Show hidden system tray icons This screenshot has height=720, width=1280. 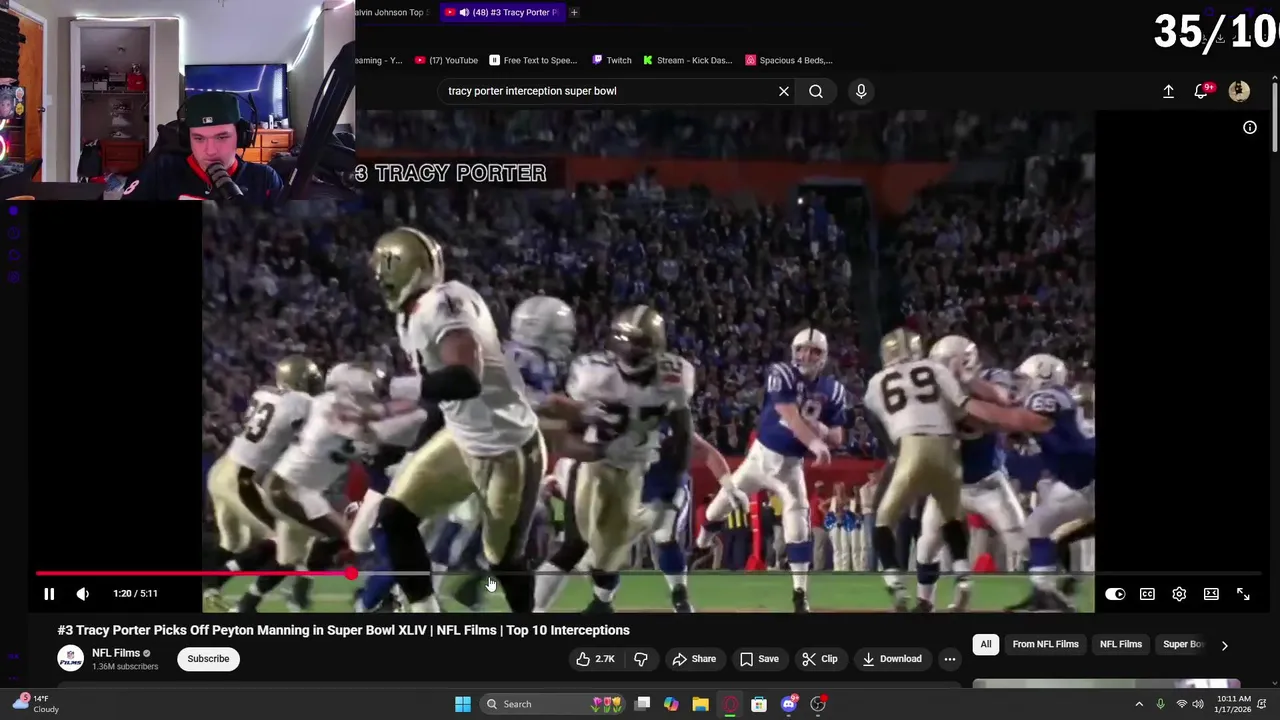(x=1139, y=704)
